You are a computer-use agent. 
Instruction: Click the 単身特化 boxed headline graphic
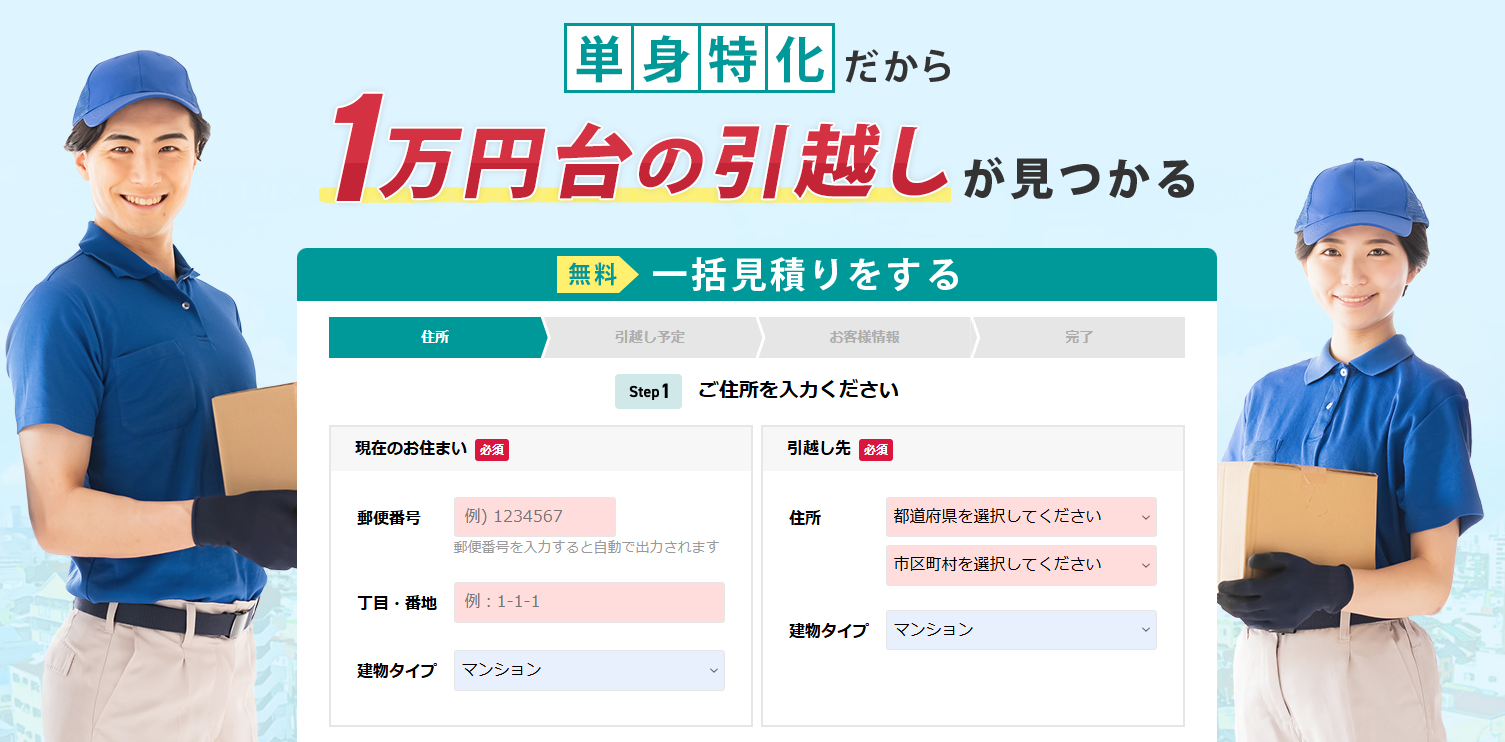(x=699, y=59)
